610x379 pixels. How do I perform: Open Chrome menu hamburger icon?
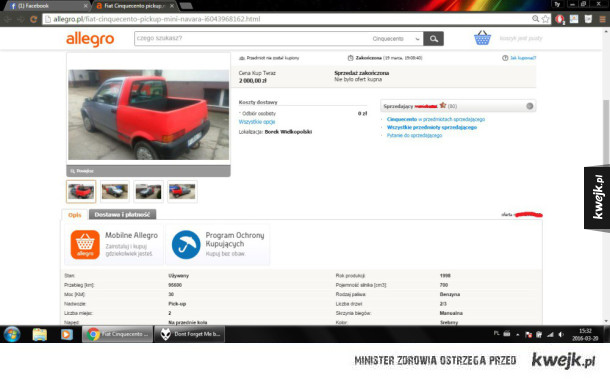[x=602, y=19]
